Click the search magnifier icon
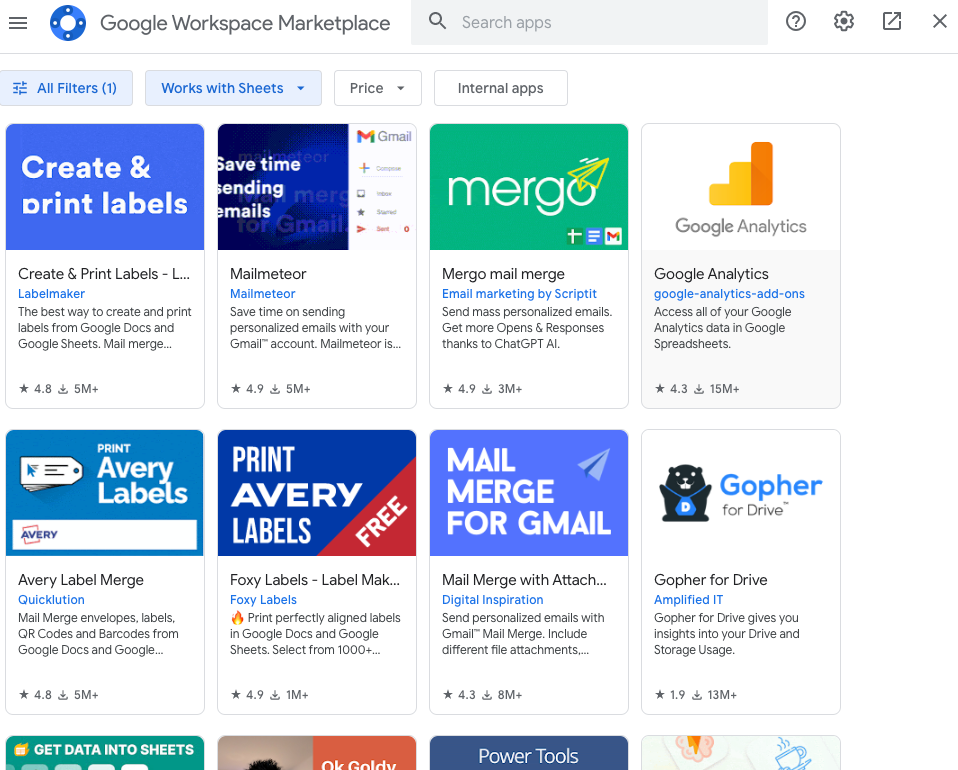Image resolution: width=958 pixels, height=770 pixels. tap(437, 21)
